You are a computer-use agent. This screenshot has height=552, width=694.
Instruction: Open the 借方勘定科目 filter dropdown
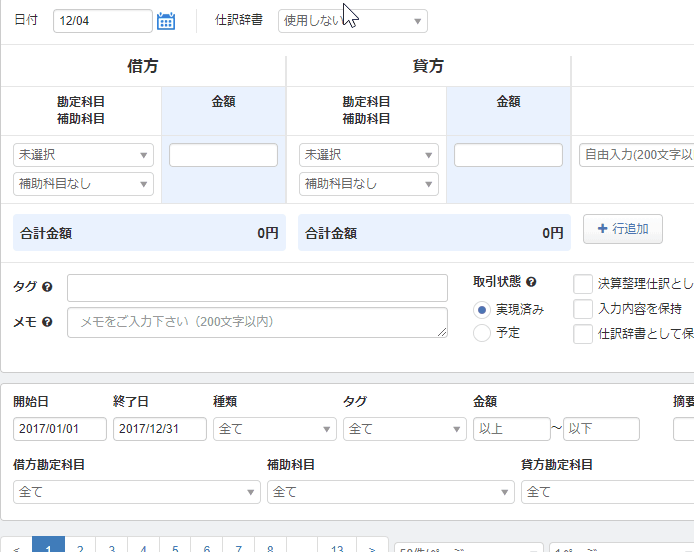pyautogui.click(x=137, y=492)
